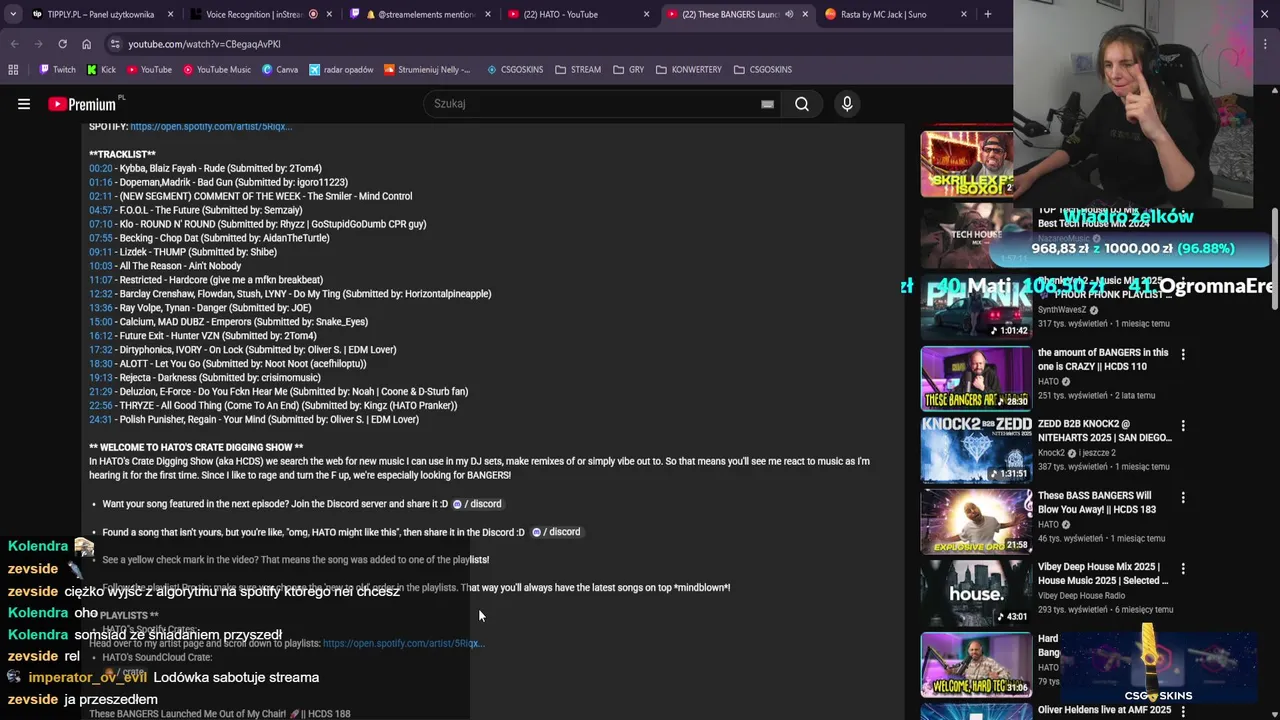Click the search magnifier button

coord(802,104)
